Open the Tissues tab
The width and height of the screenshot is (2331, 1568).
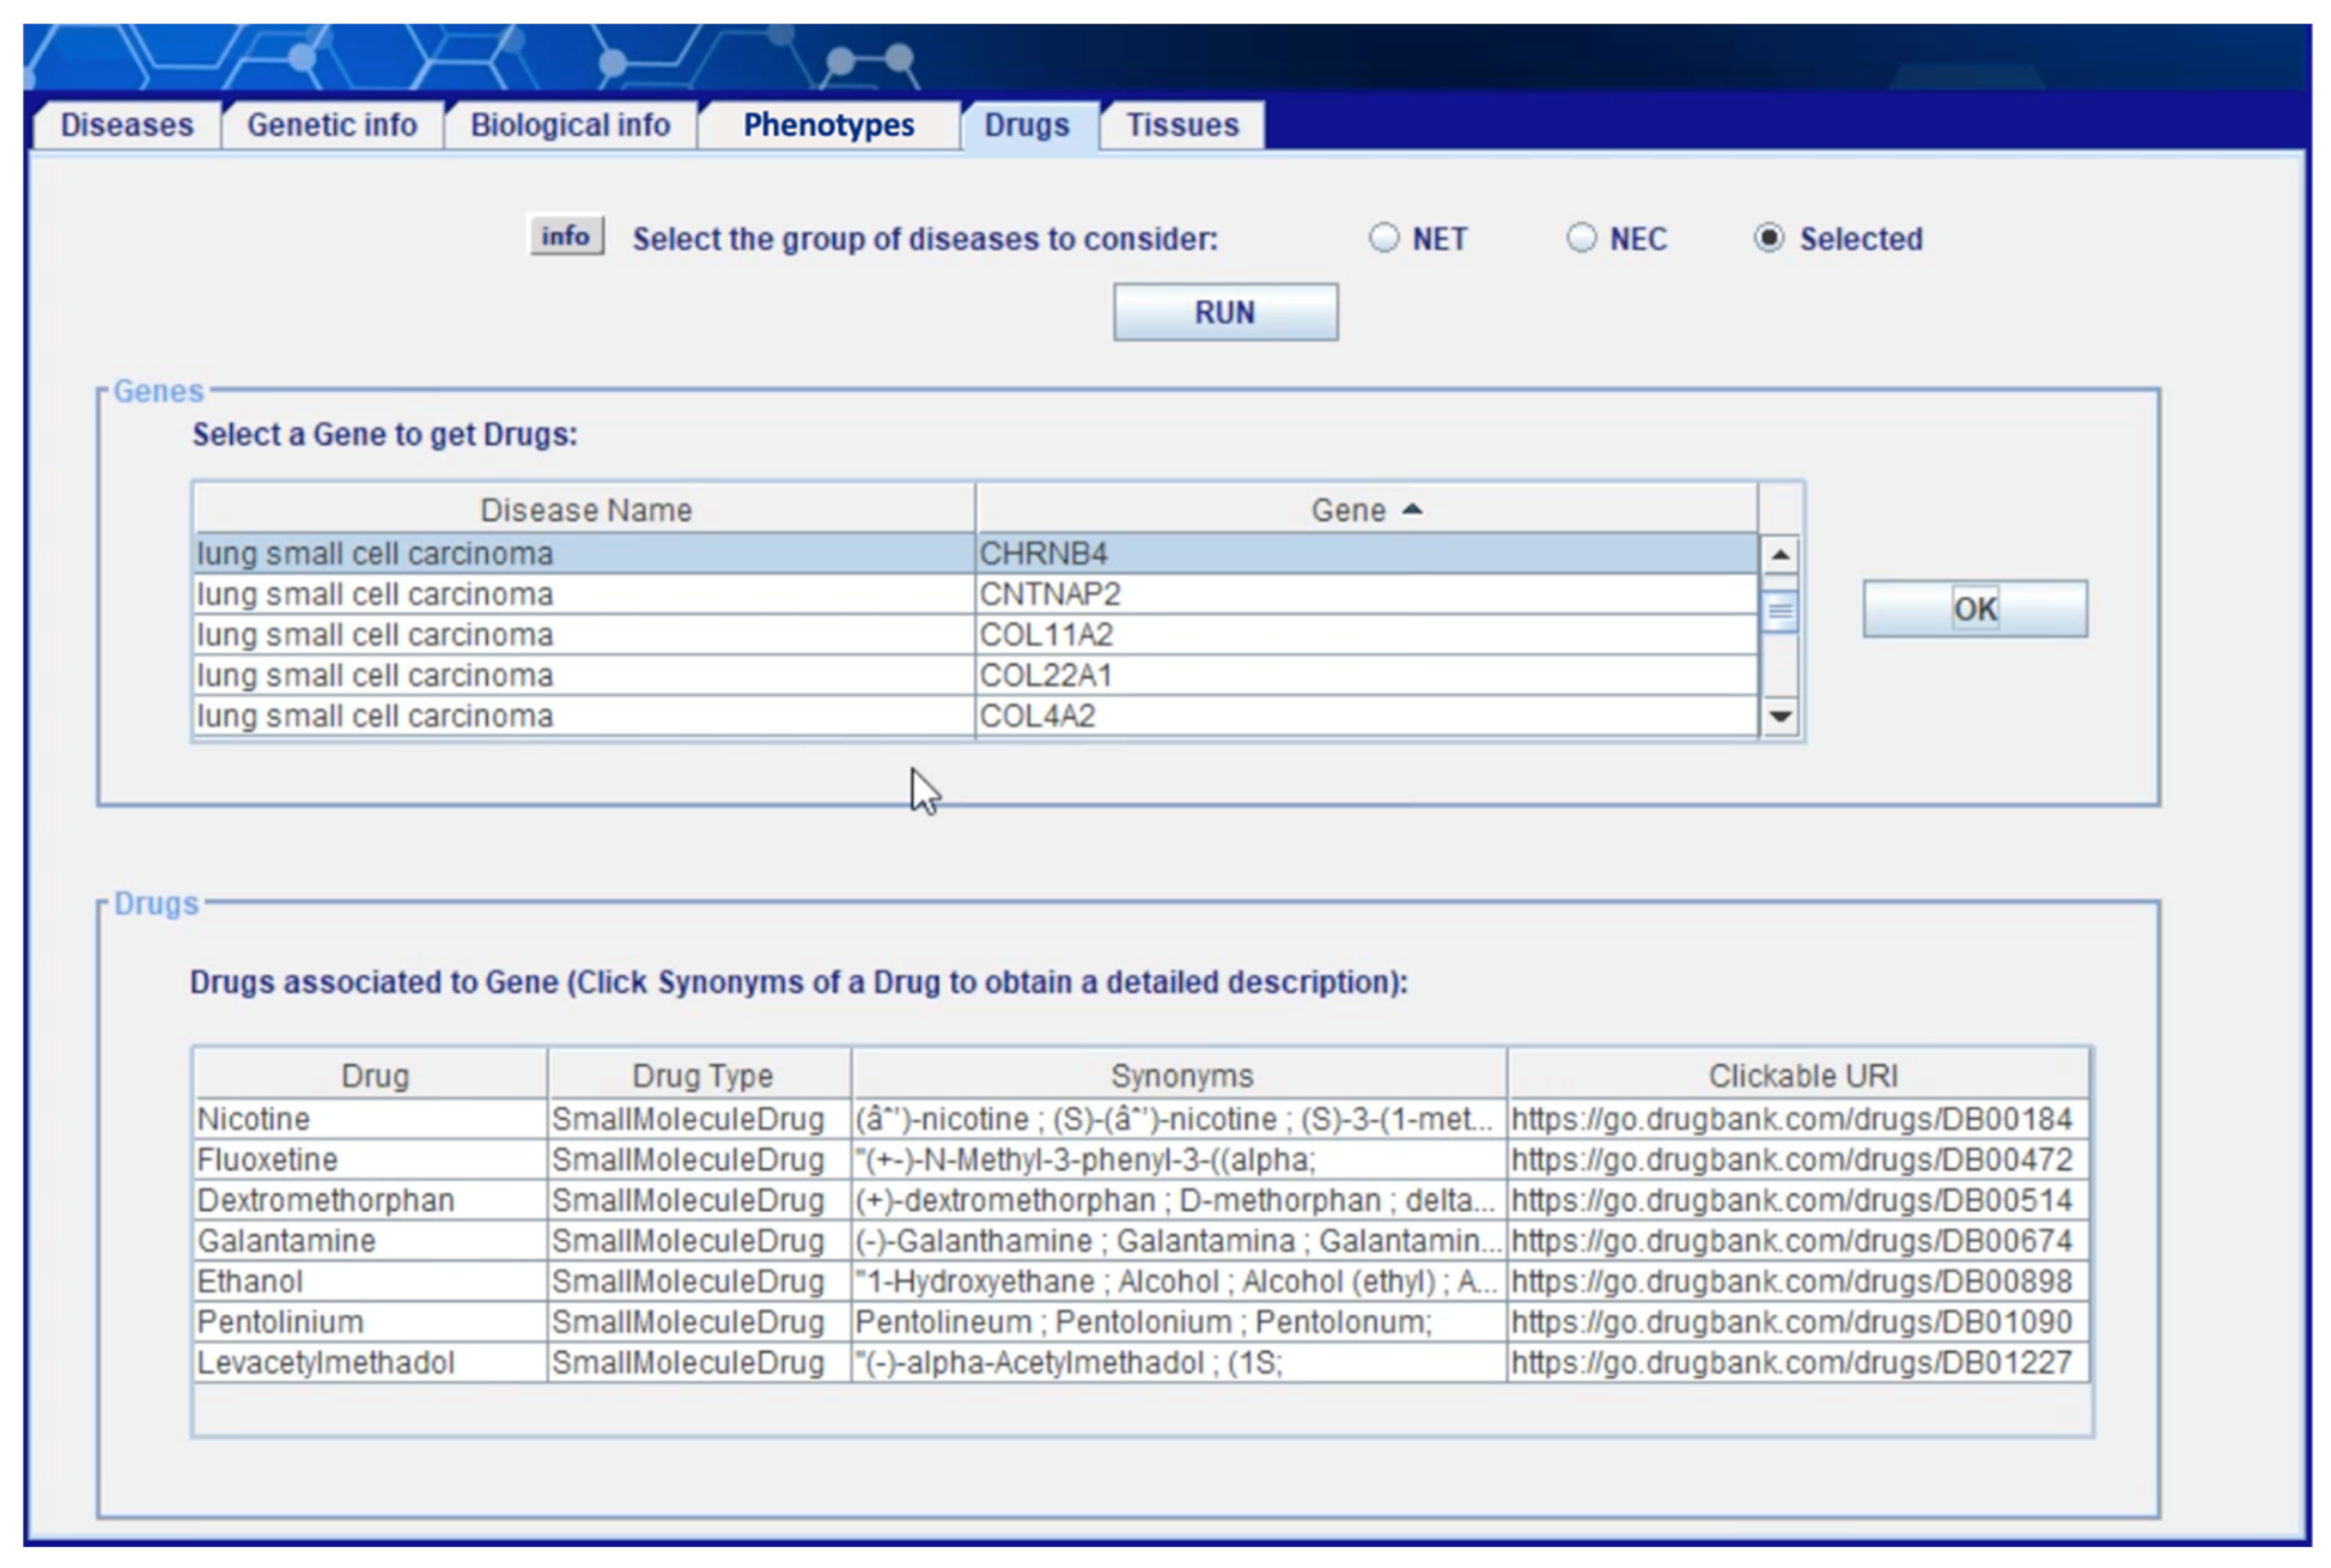pyautogui.click(x=1182, y=125)
